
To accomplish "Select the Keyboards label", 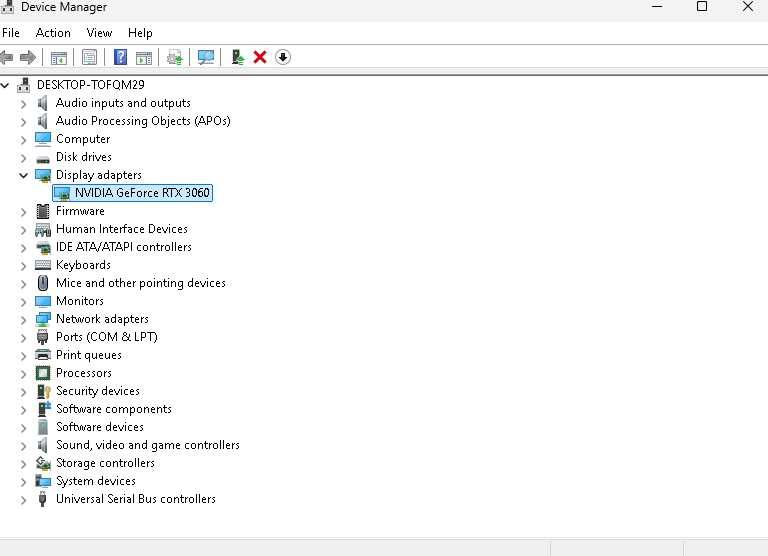I will pyautogui.click(x=83, y=265).
